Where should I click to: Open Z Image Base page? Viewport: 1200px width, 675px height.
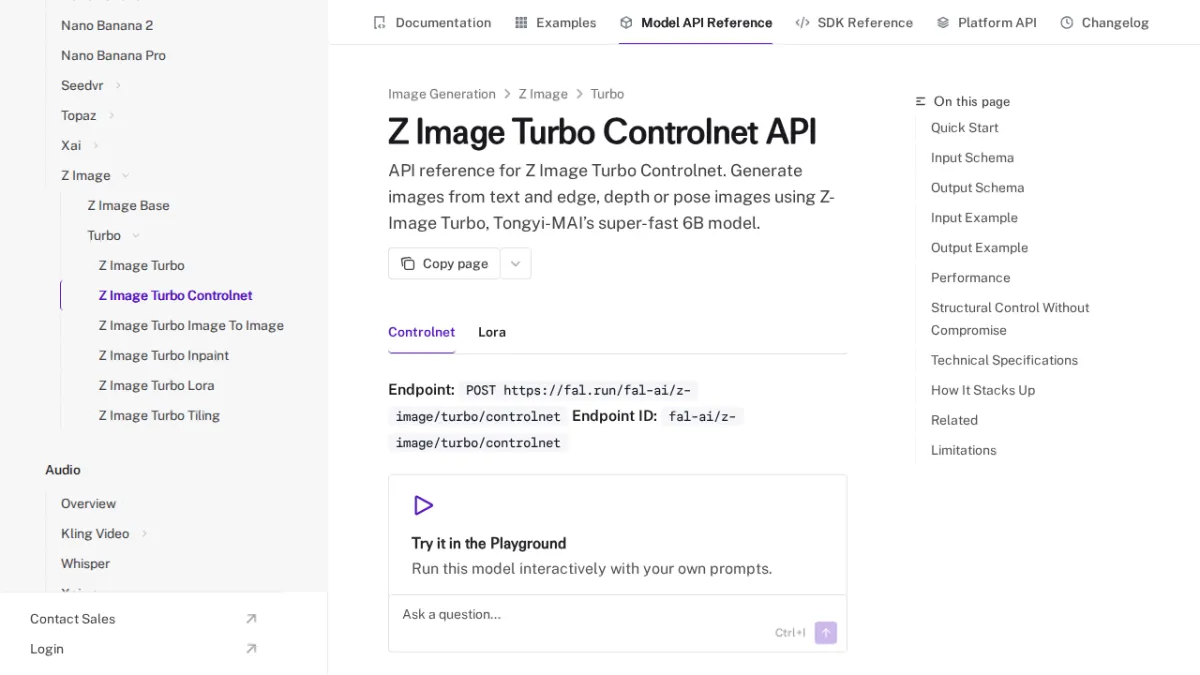(128, 205)
